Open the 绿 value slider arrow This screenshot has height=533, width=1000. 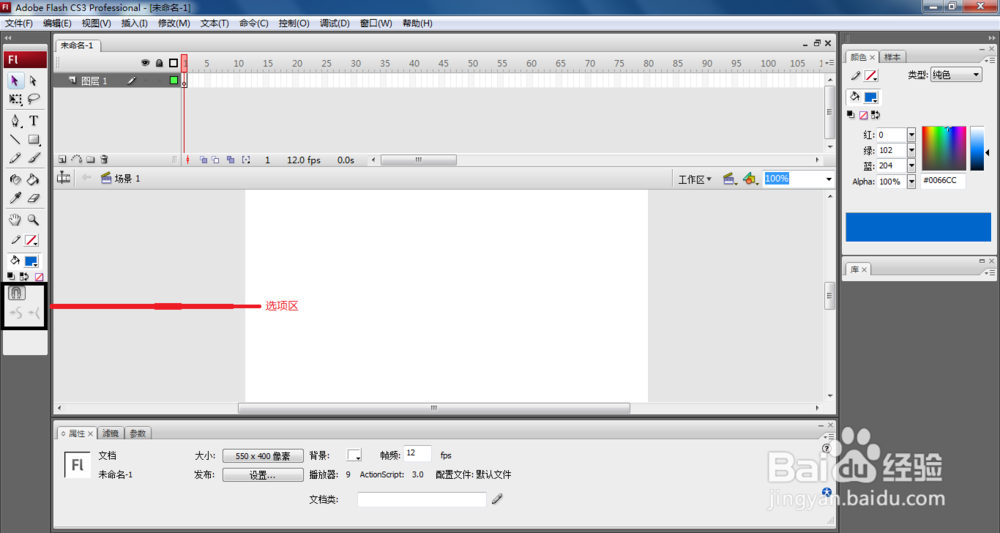[x=911, y=150]
